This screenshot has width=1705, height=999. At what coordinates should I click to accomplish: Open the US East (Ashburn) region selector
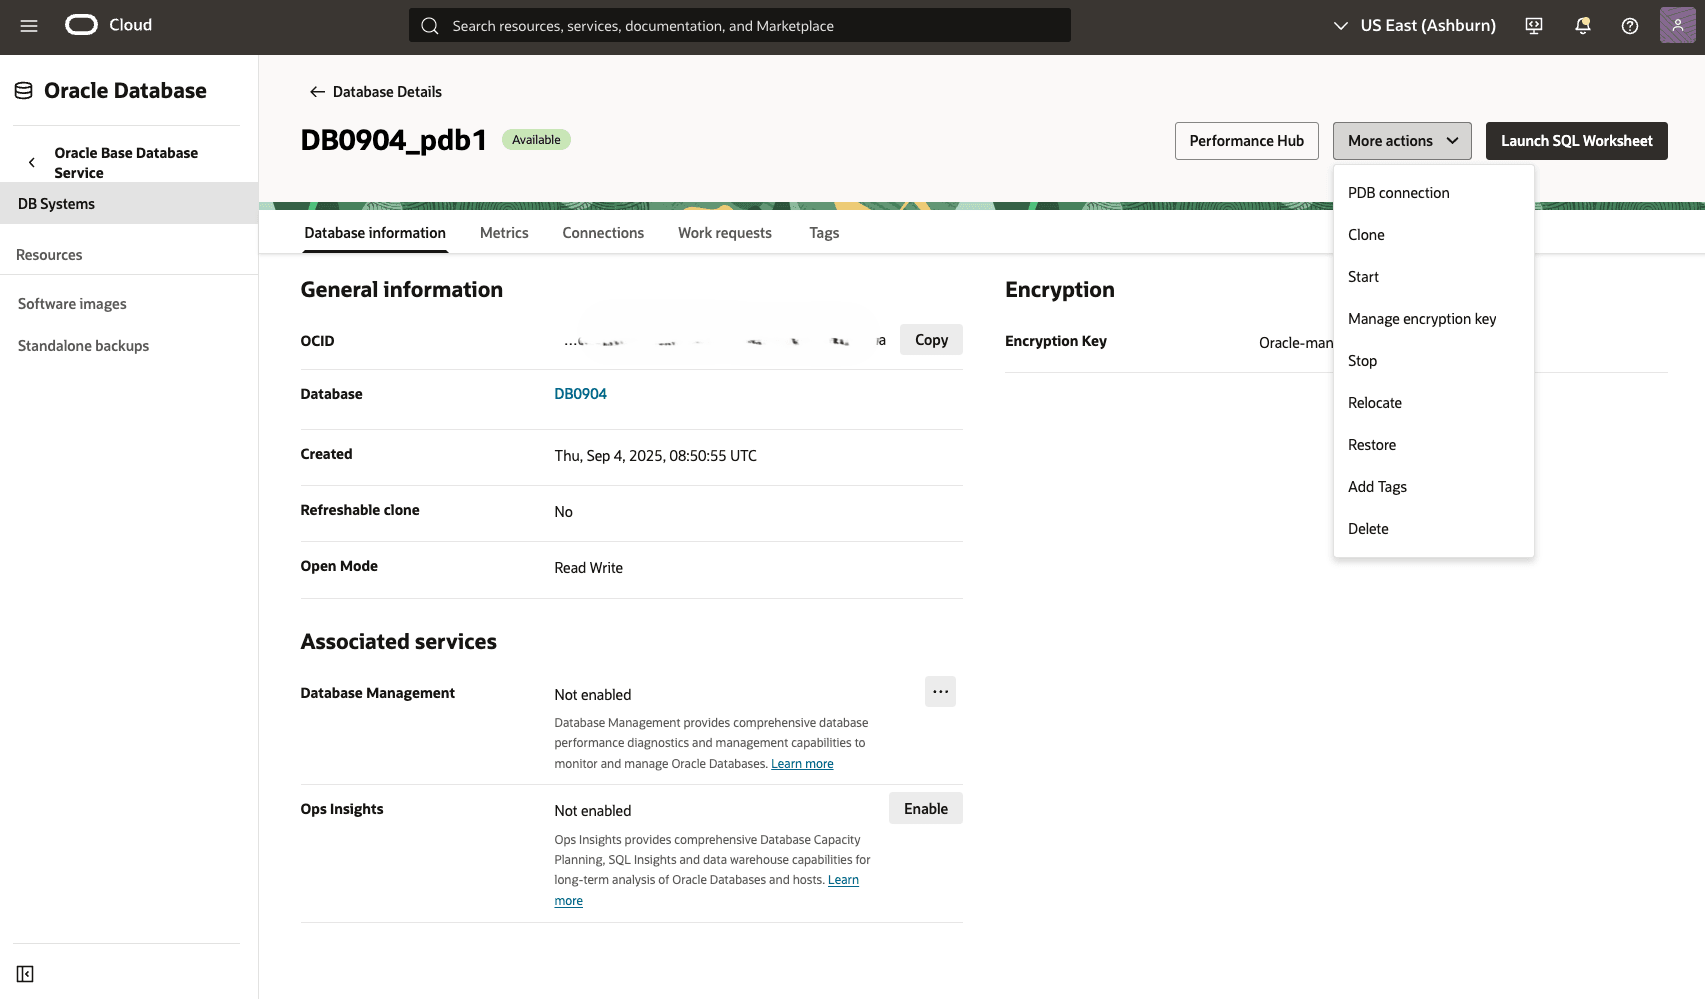[x=1413, y=25]
